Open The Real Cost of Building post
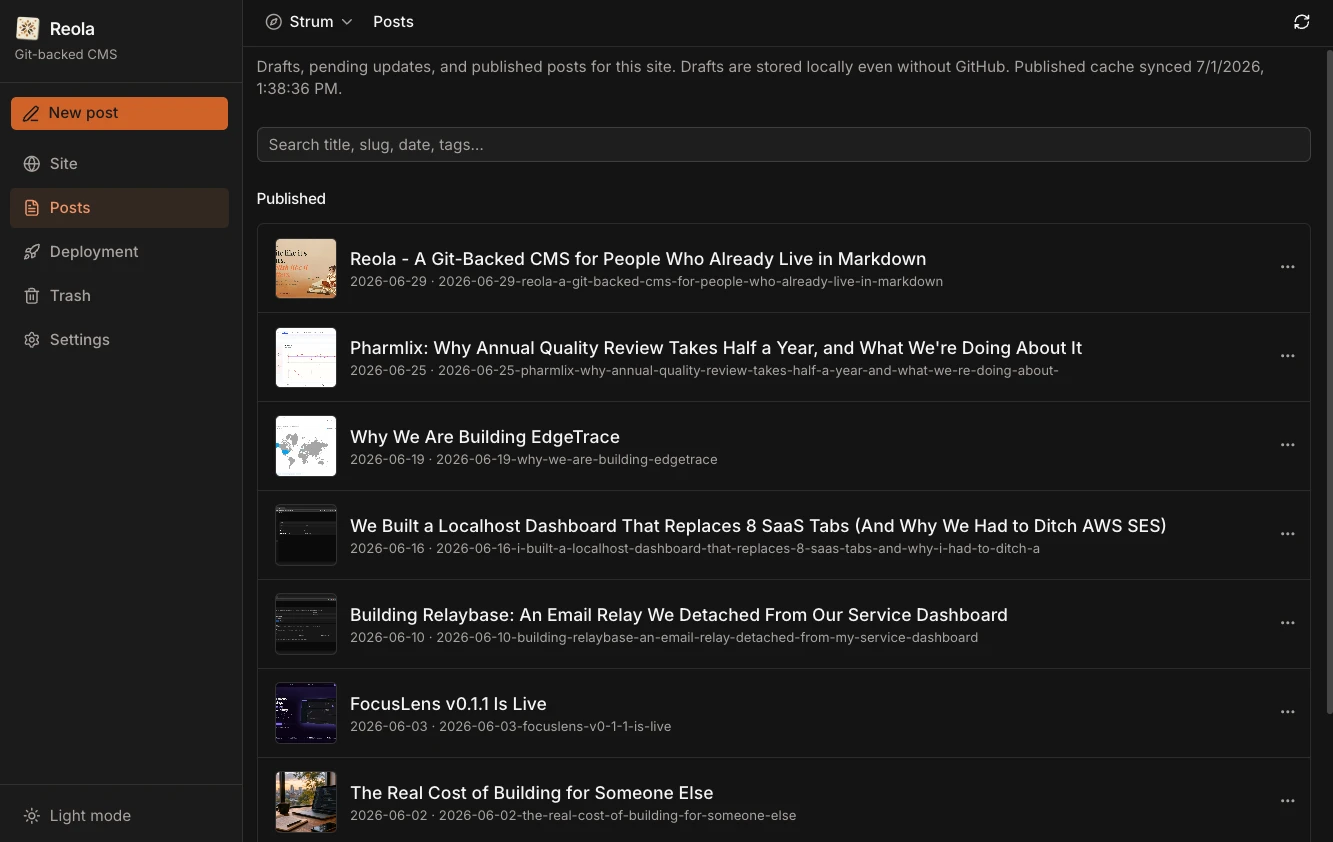1333x842 pixels. click(532, 793)
